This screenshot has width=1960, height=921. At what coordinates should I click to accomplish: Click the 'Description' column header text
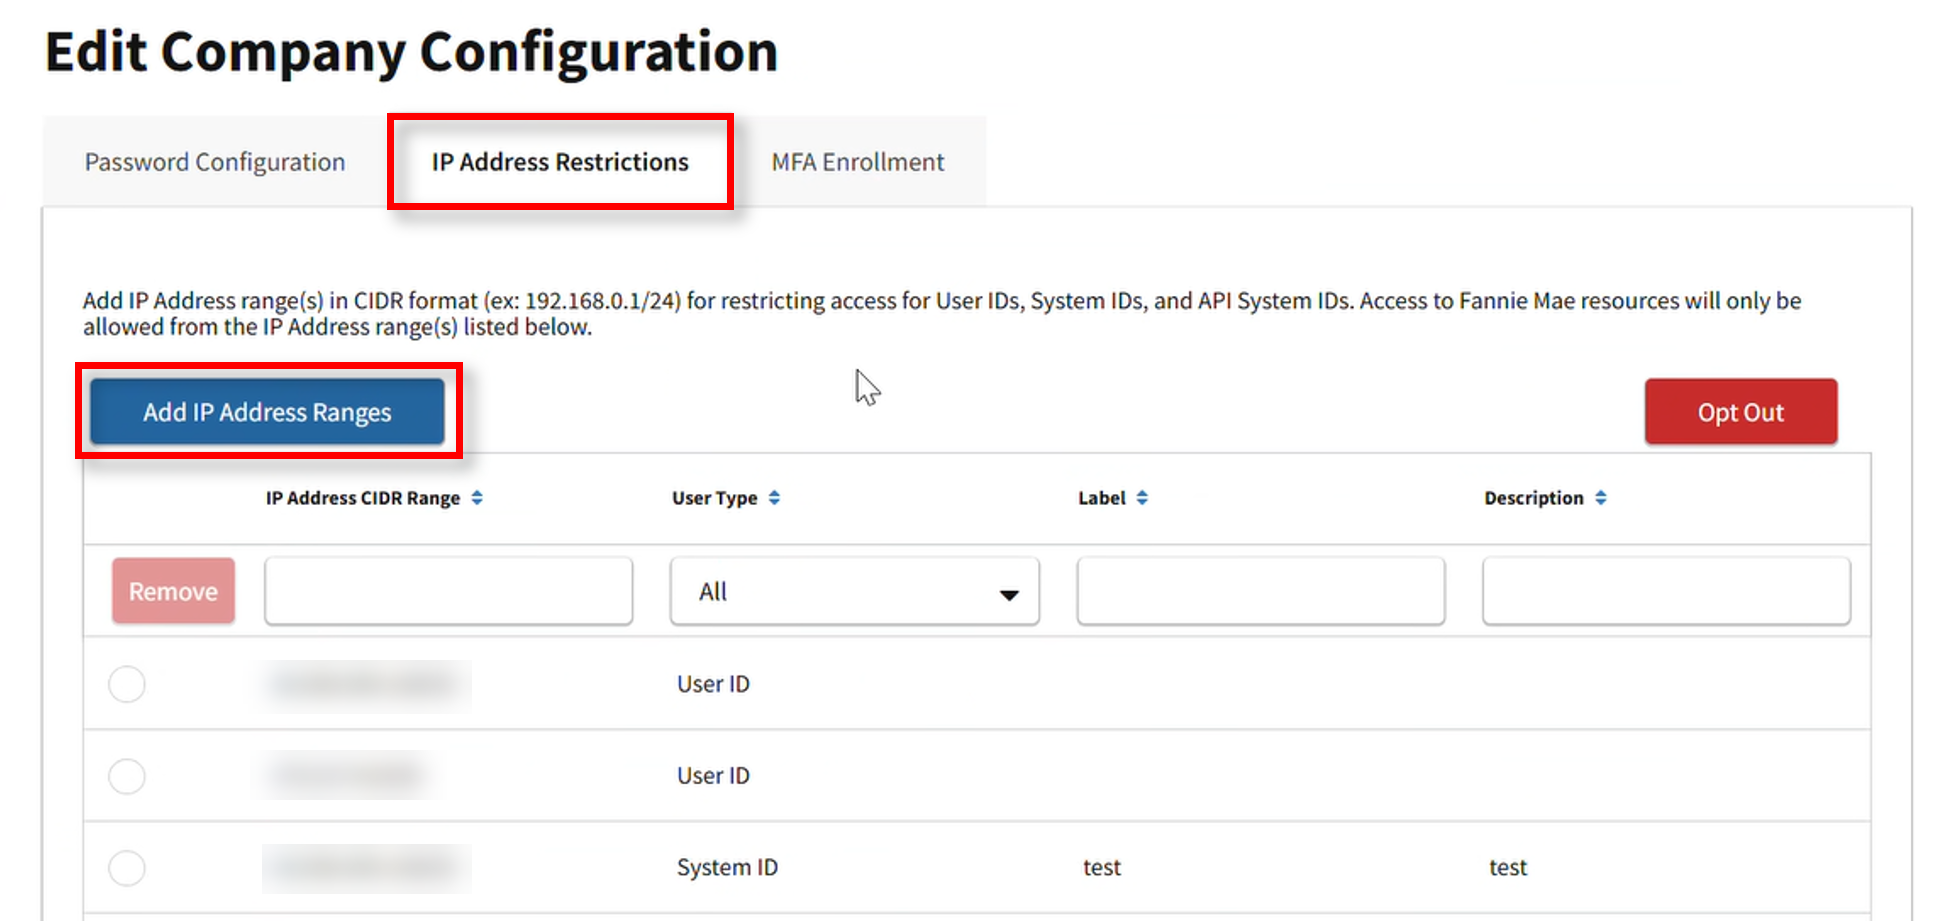1534,498
